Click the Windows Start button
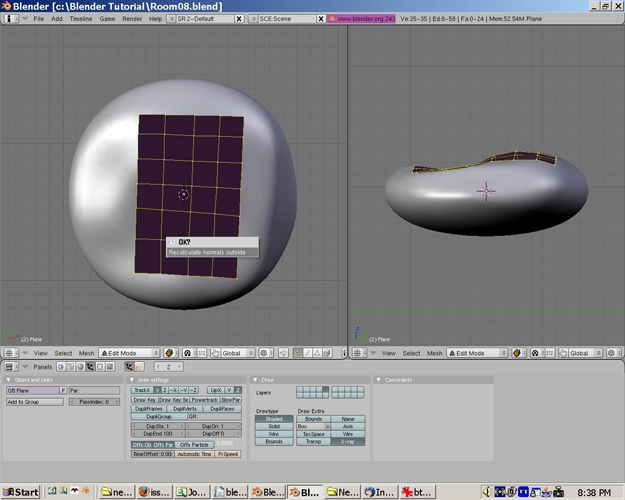 [21, 491]
